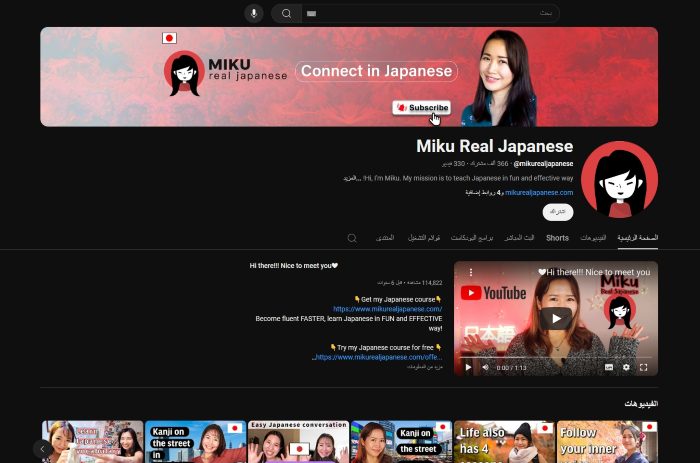Image resolution: width=700 pixels, height=463 pixels.
Task: Click the magnifier search icon in top bar
Action: [x=286, y=13]
